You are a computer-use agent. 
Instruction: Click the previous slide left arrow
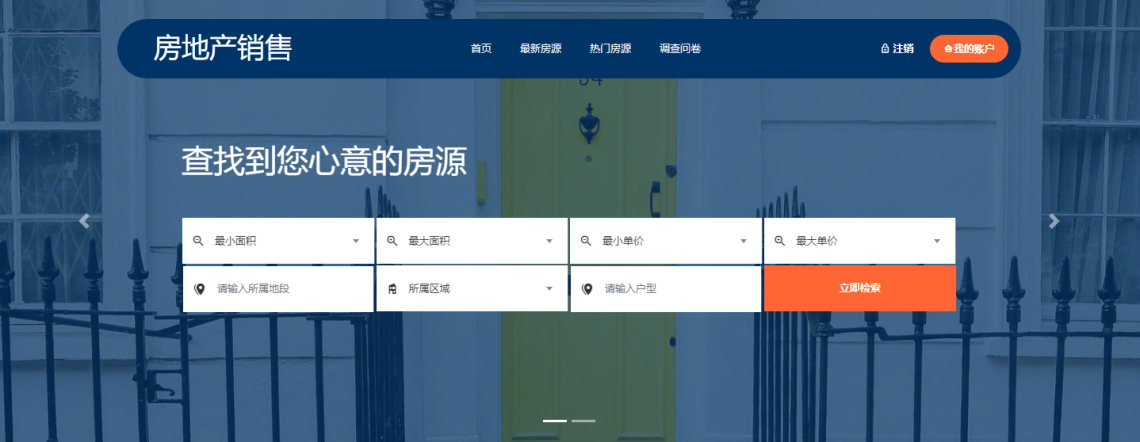click(84, 221)
